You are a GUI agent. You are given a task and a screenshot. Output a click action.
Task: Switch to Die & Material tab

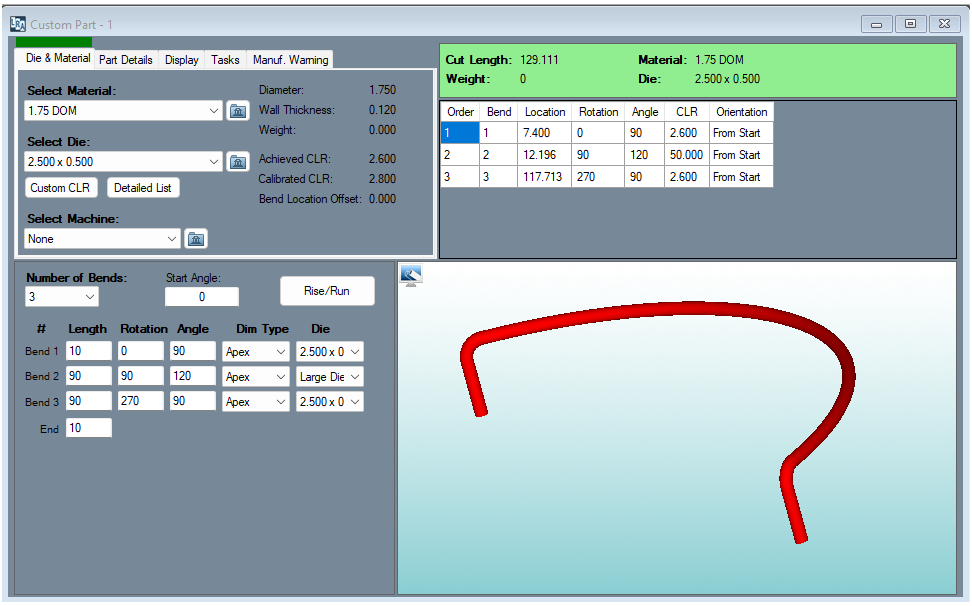(x=58, y=58)
